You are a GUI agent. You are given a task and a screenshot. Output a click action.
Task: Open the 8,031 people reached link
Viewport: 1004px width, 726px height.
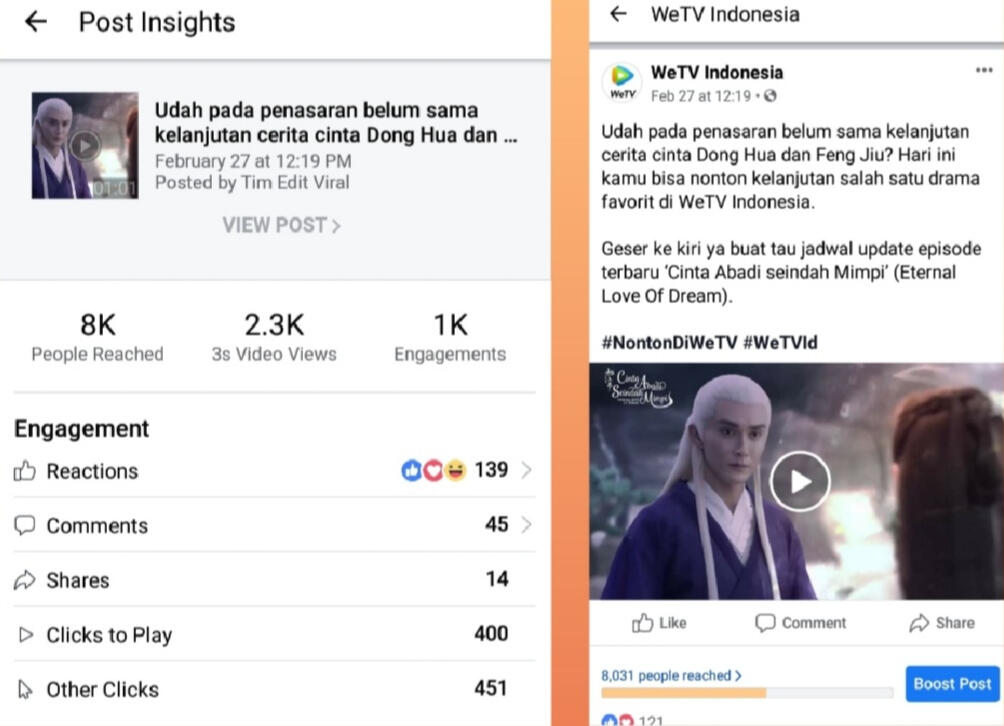(671, 675)
